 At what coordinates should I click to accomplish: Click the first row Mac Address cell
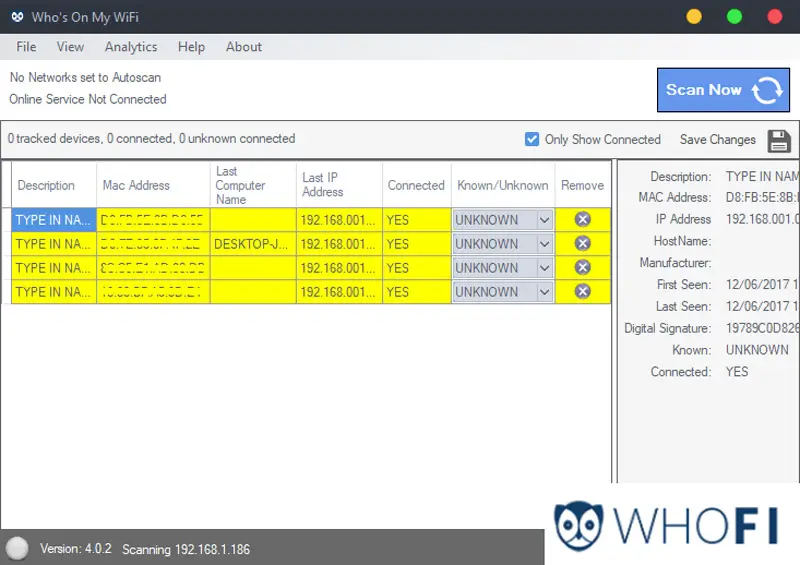click(153, 220)
